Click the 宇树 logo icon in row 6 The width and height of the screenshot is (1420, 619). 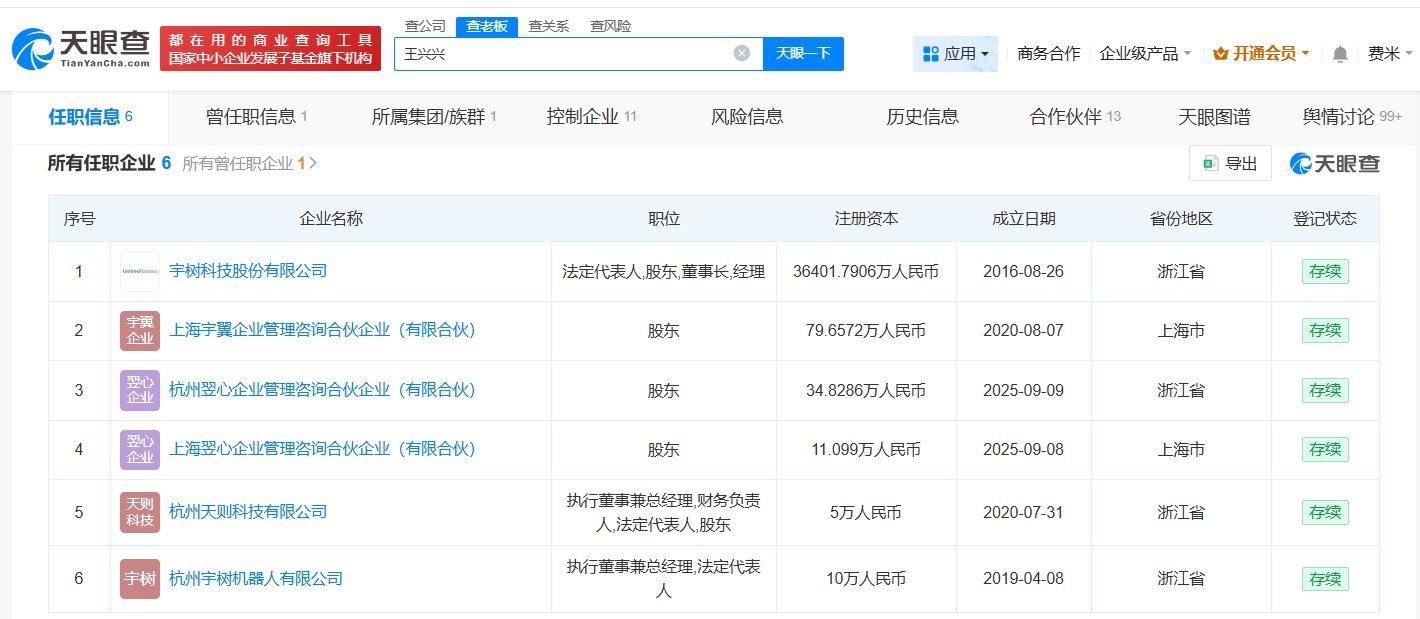(x=140, y=579)
